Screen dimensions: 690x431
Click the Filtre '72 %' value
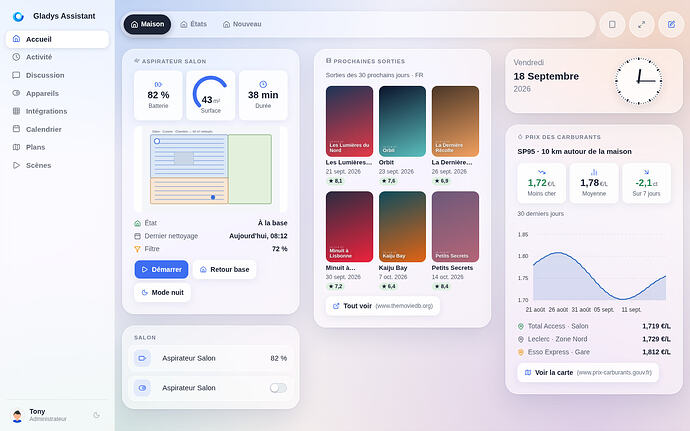[279, 249]
